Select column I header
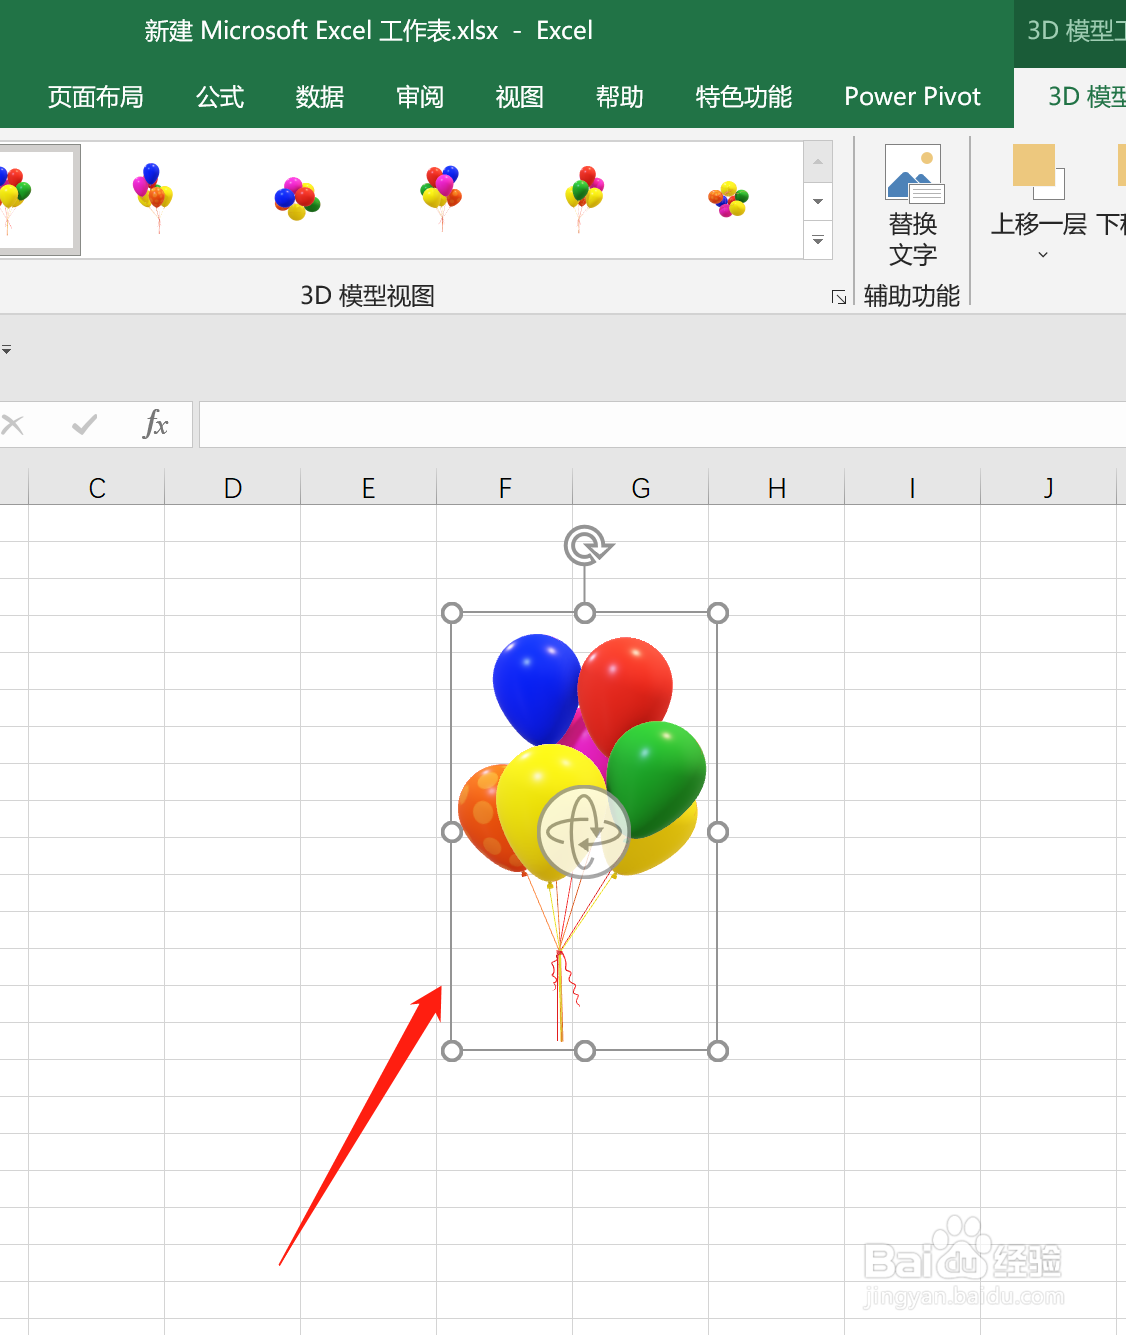 [913, 488]
